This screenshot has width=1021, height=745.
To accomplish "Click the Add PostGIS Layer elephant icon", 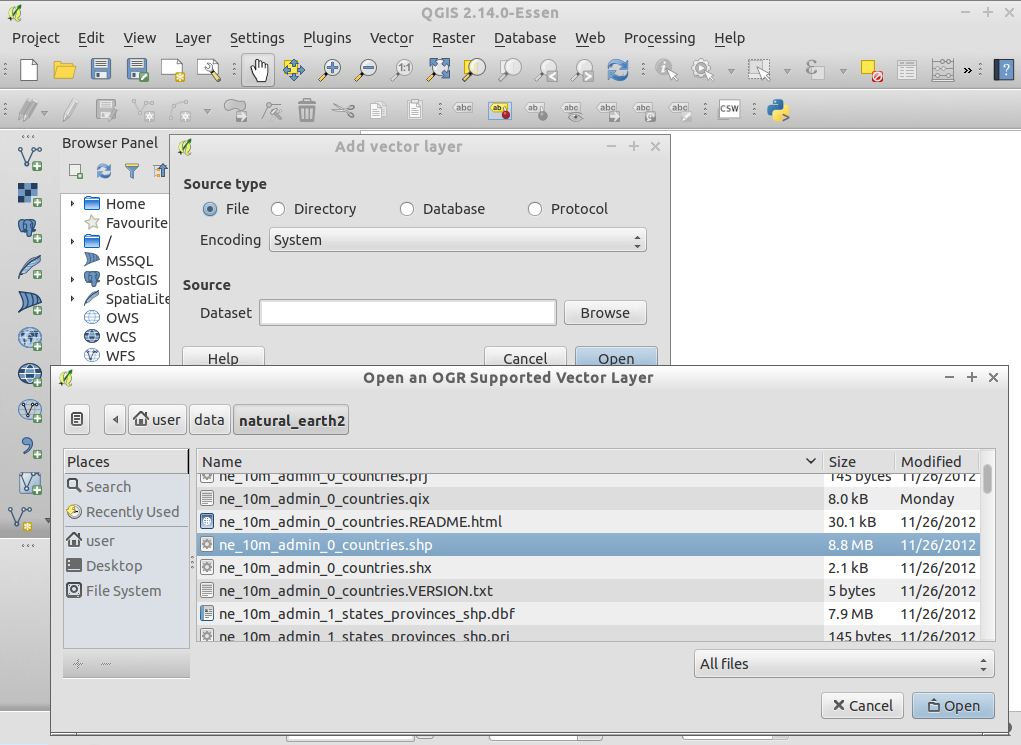I will (x=30, y=231).
